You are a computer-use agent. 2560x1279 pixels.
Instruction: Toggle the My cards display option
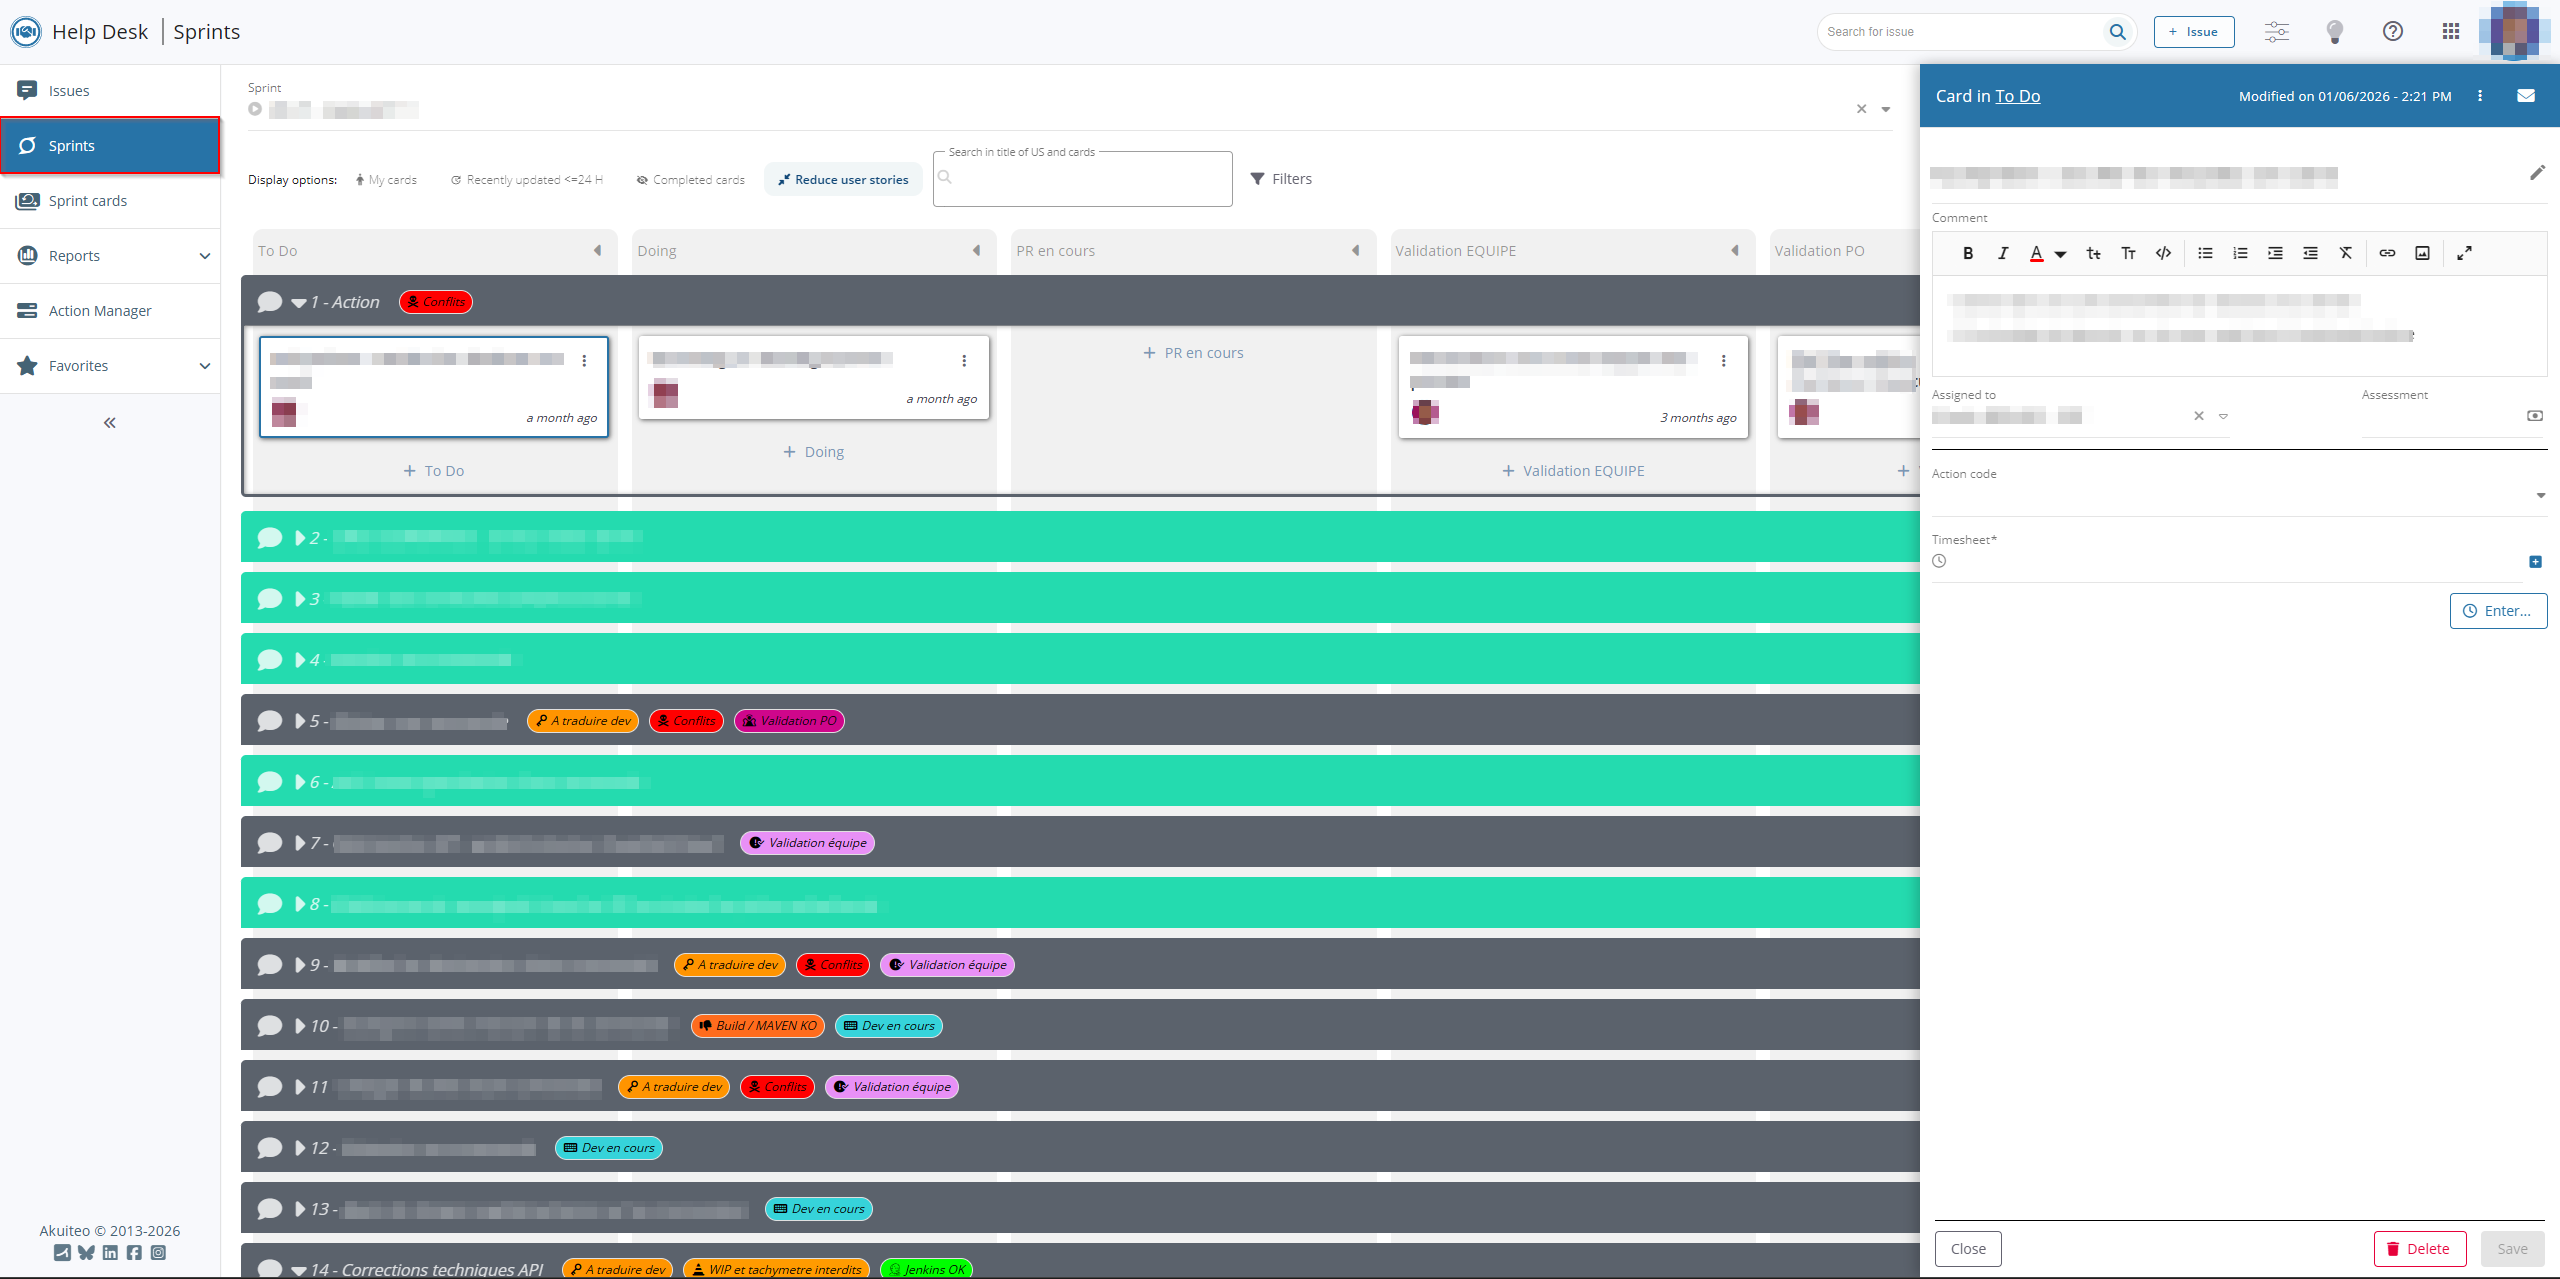pos(386,180)
